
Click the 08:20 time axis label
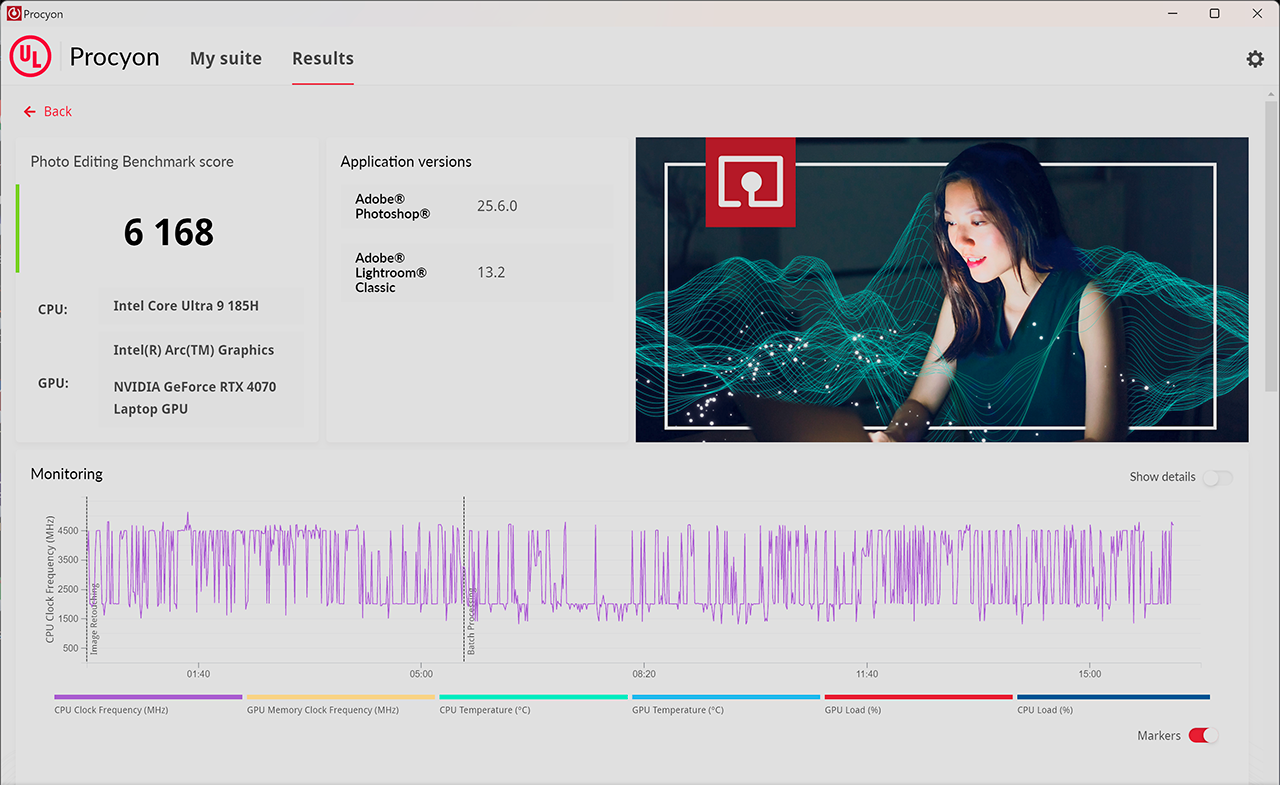(644, 674)
